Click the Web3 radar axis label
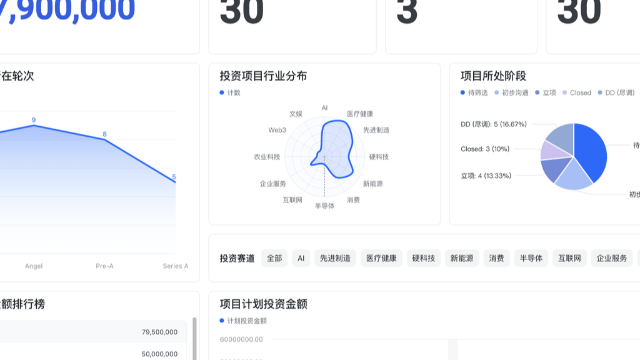 tap(277, 130)
